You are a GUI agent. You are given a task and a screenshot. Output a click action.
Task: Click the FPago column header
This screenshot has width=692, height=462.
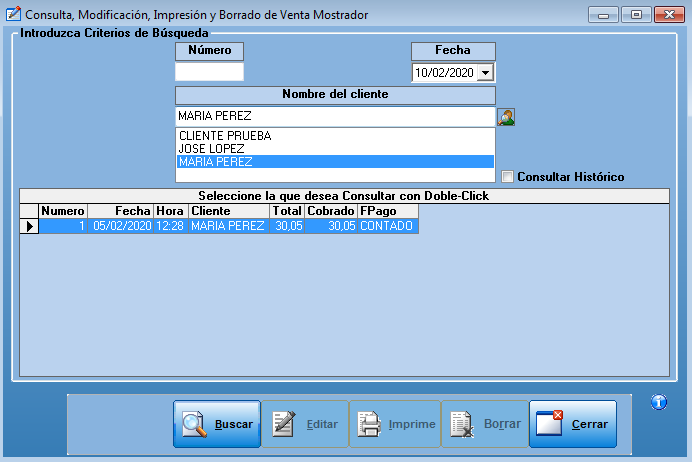[388, 211]
